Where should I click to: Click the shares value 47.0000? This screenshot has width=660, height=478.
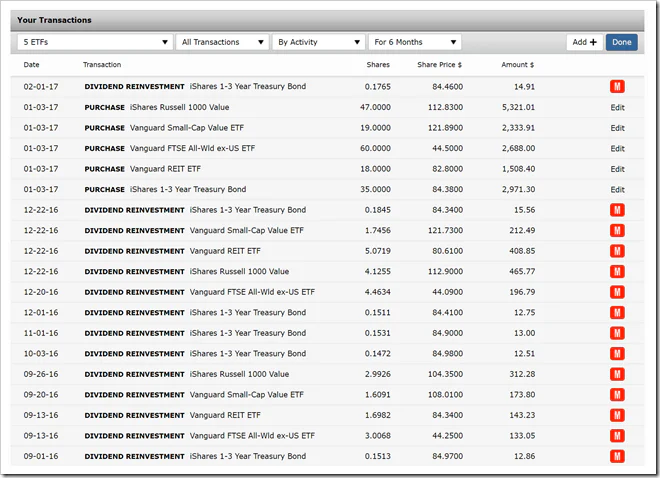point(375,107)
